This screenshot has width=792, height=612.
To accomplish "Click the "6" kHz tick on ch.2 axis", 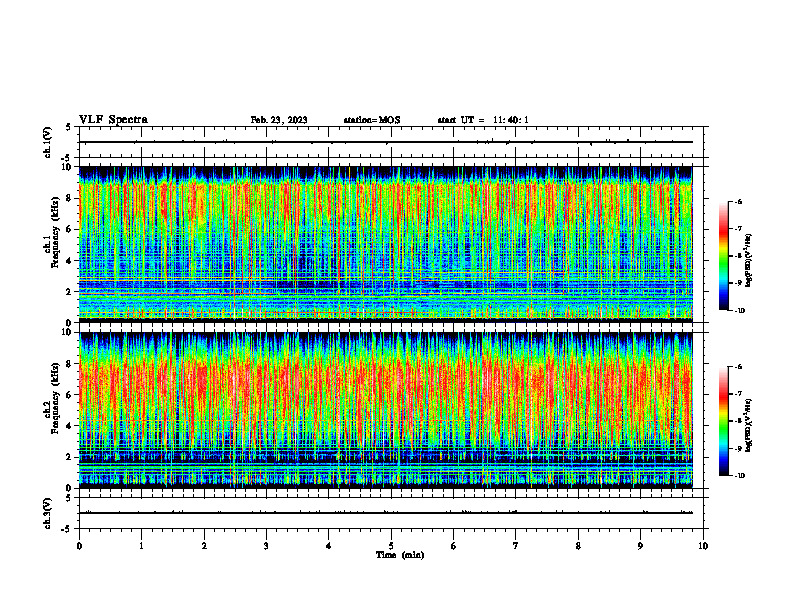I will [x=71, y=395].
